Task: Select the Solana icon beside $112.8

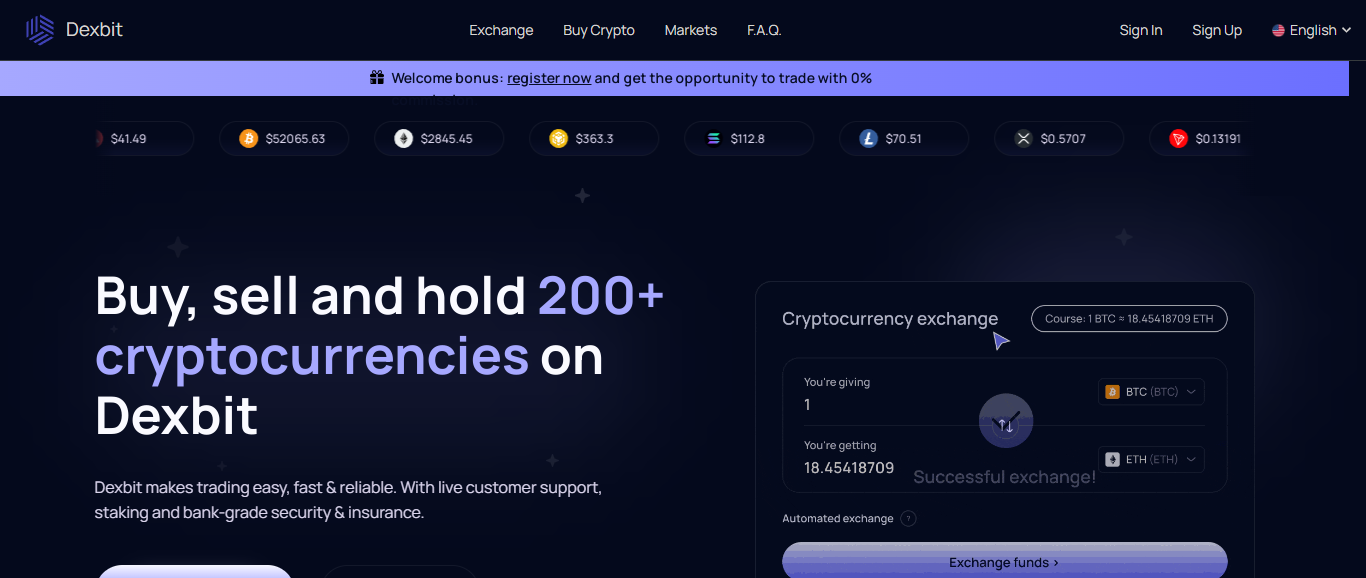Action: 713,138
